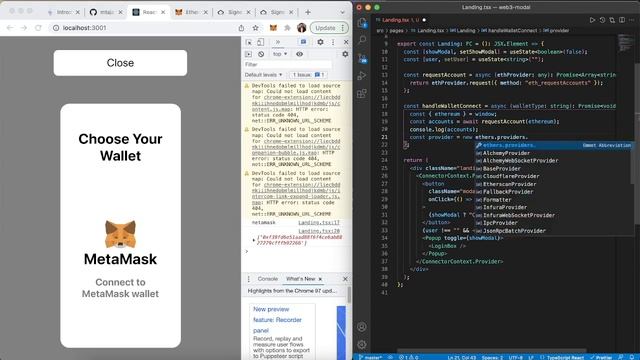Image resolution: width=640 pixels, height=360 pixels.
Task: Open DevTools settings gear in top toolbar
Action: 320,42
